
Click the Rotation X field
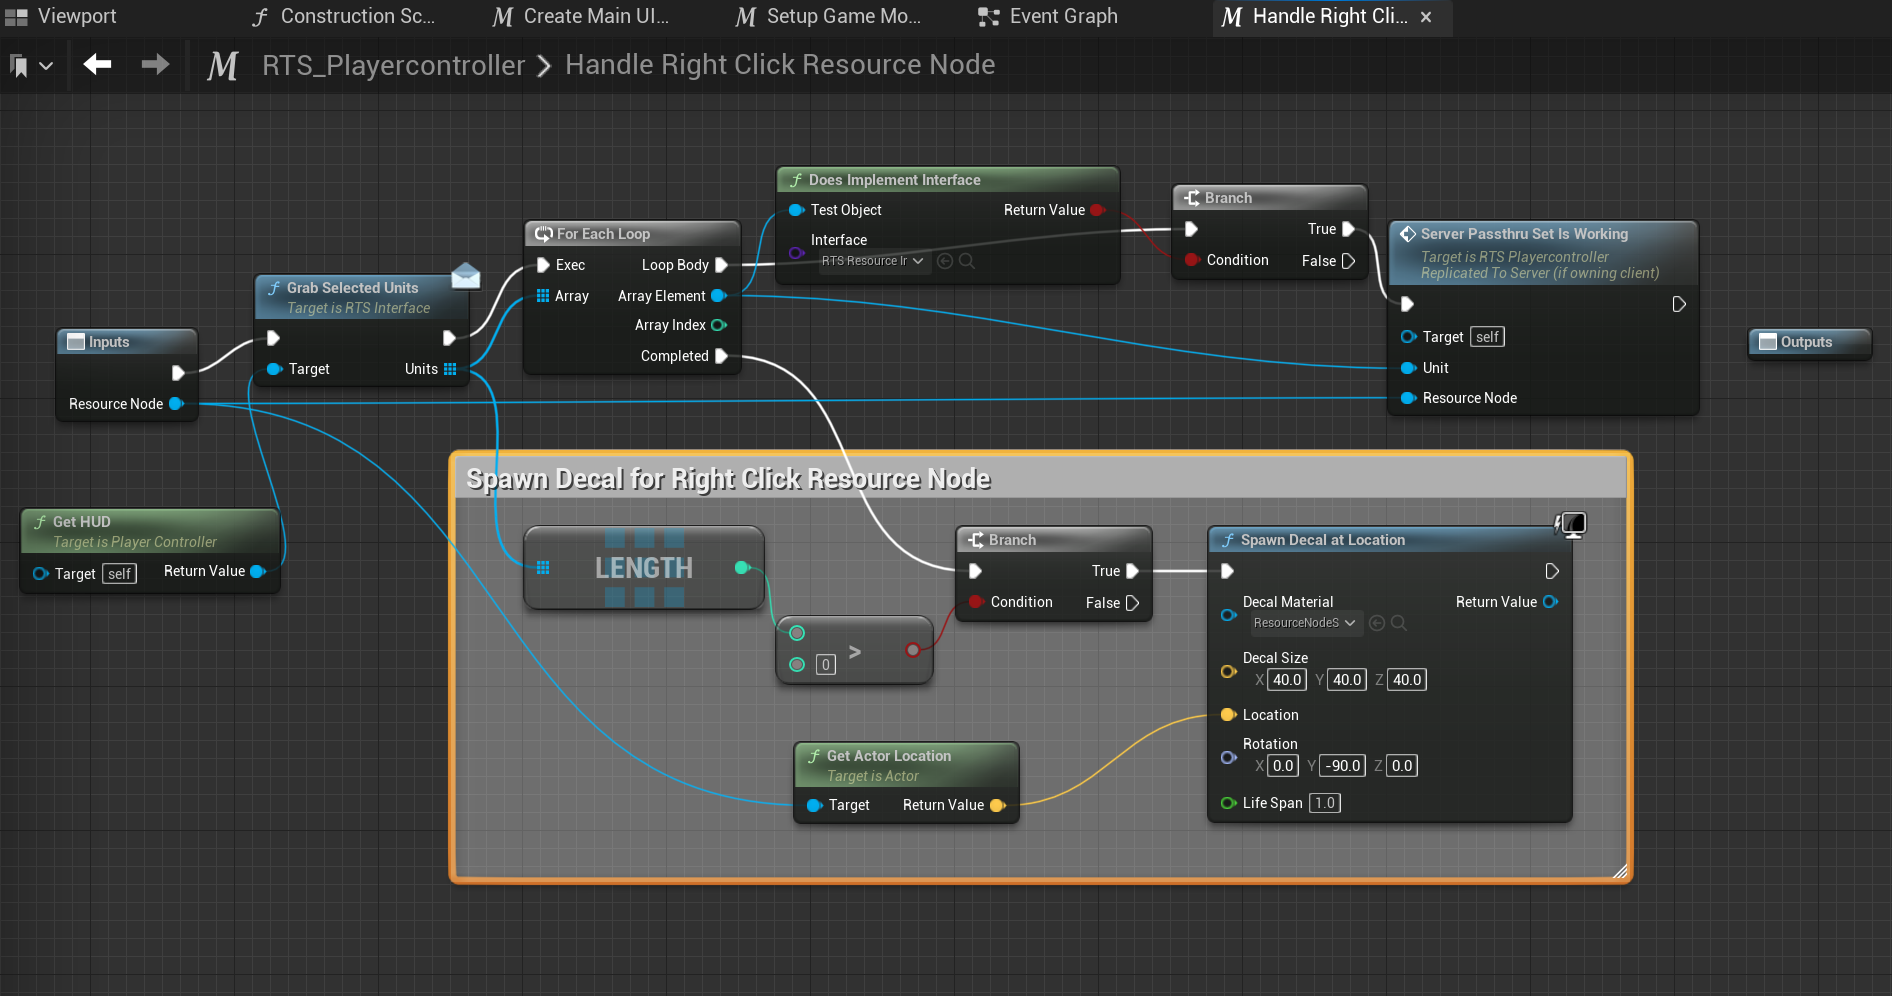1283,766
